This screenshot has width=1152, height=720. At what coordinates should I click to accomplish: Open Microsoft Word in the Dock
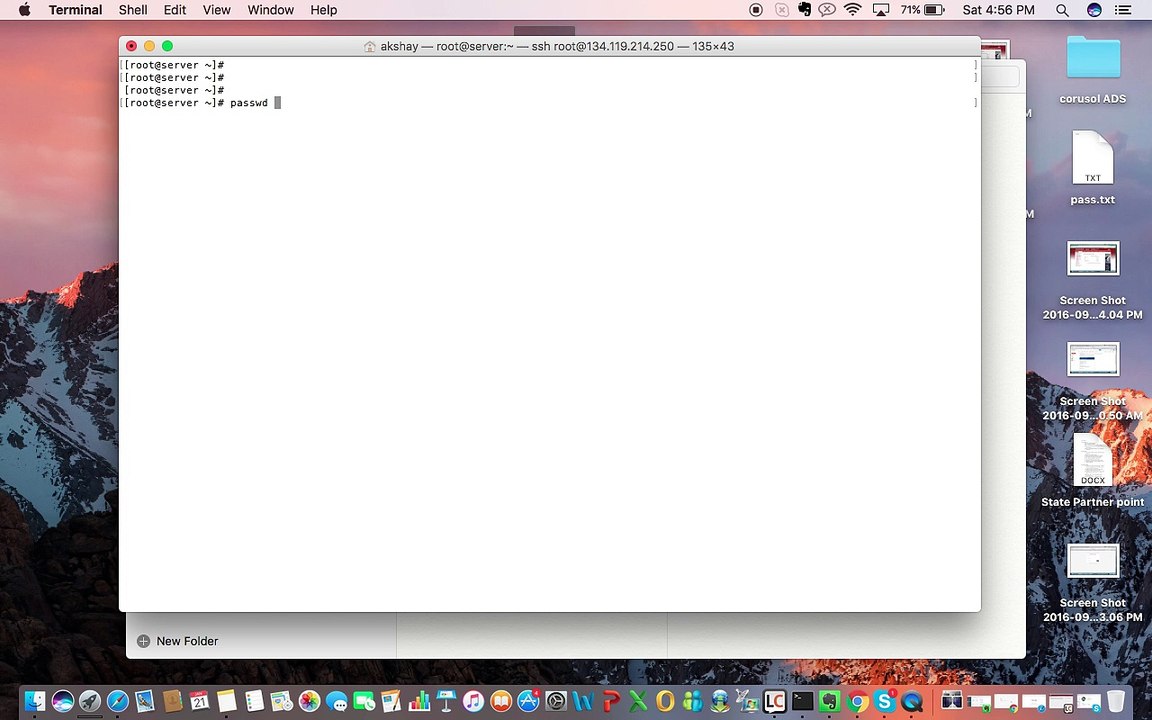point(583,701)
